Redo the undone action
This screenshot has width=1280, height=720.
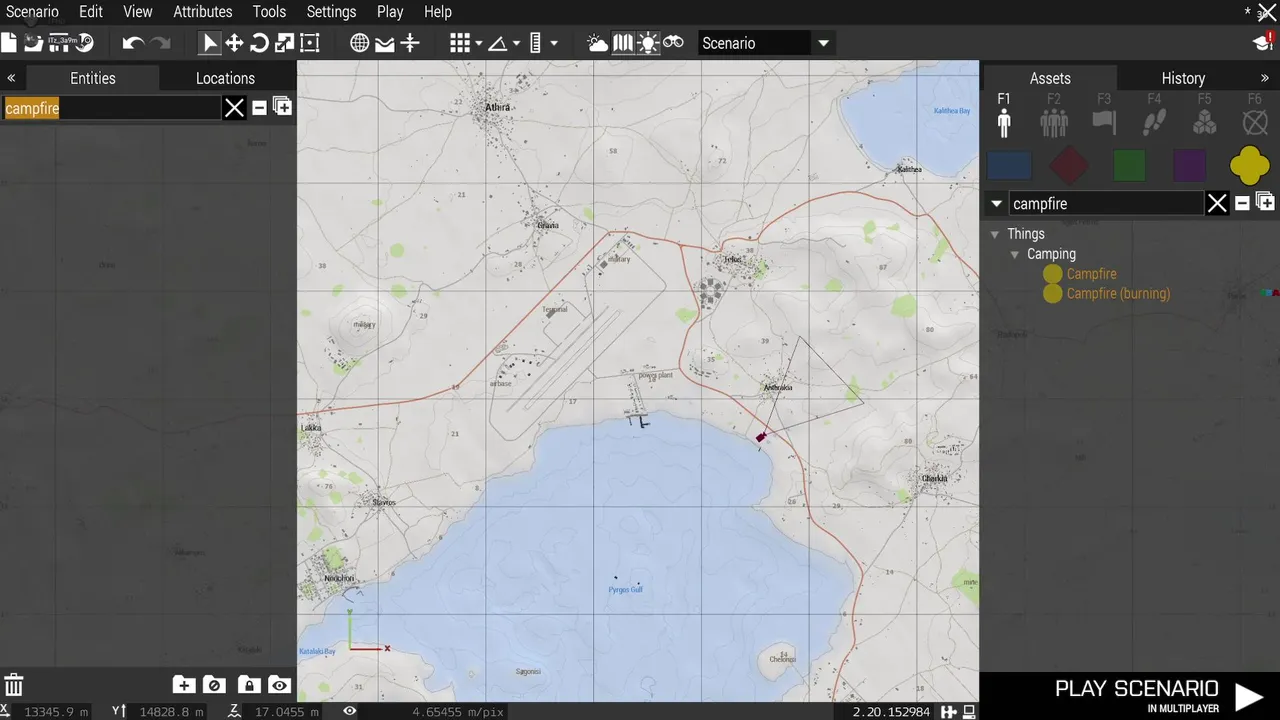click(x=160, y=43)
